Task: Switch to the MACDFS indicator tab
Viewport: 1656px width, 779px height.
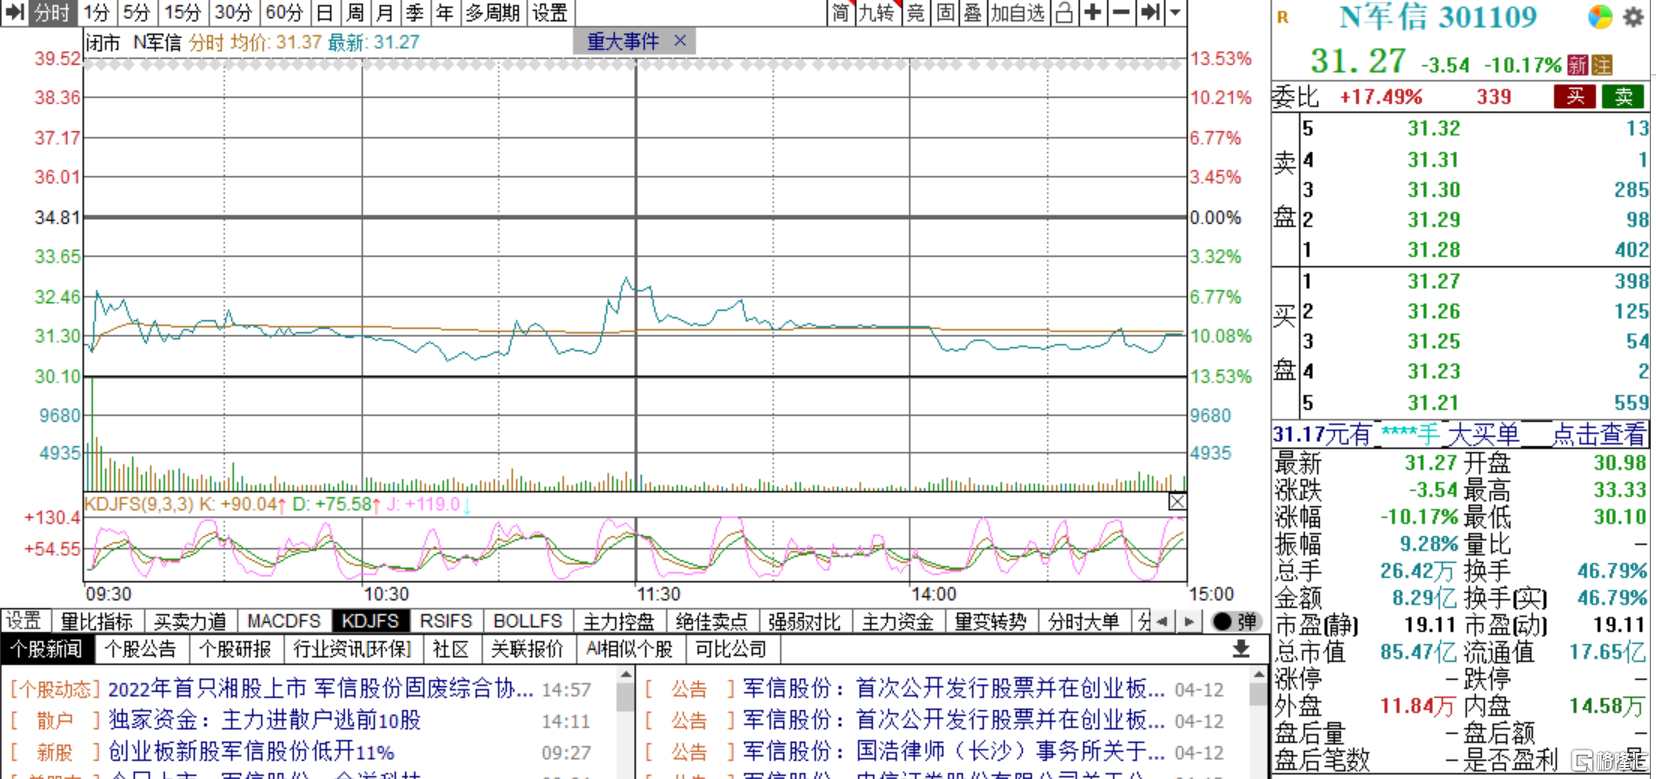Action: click(283, 621)
